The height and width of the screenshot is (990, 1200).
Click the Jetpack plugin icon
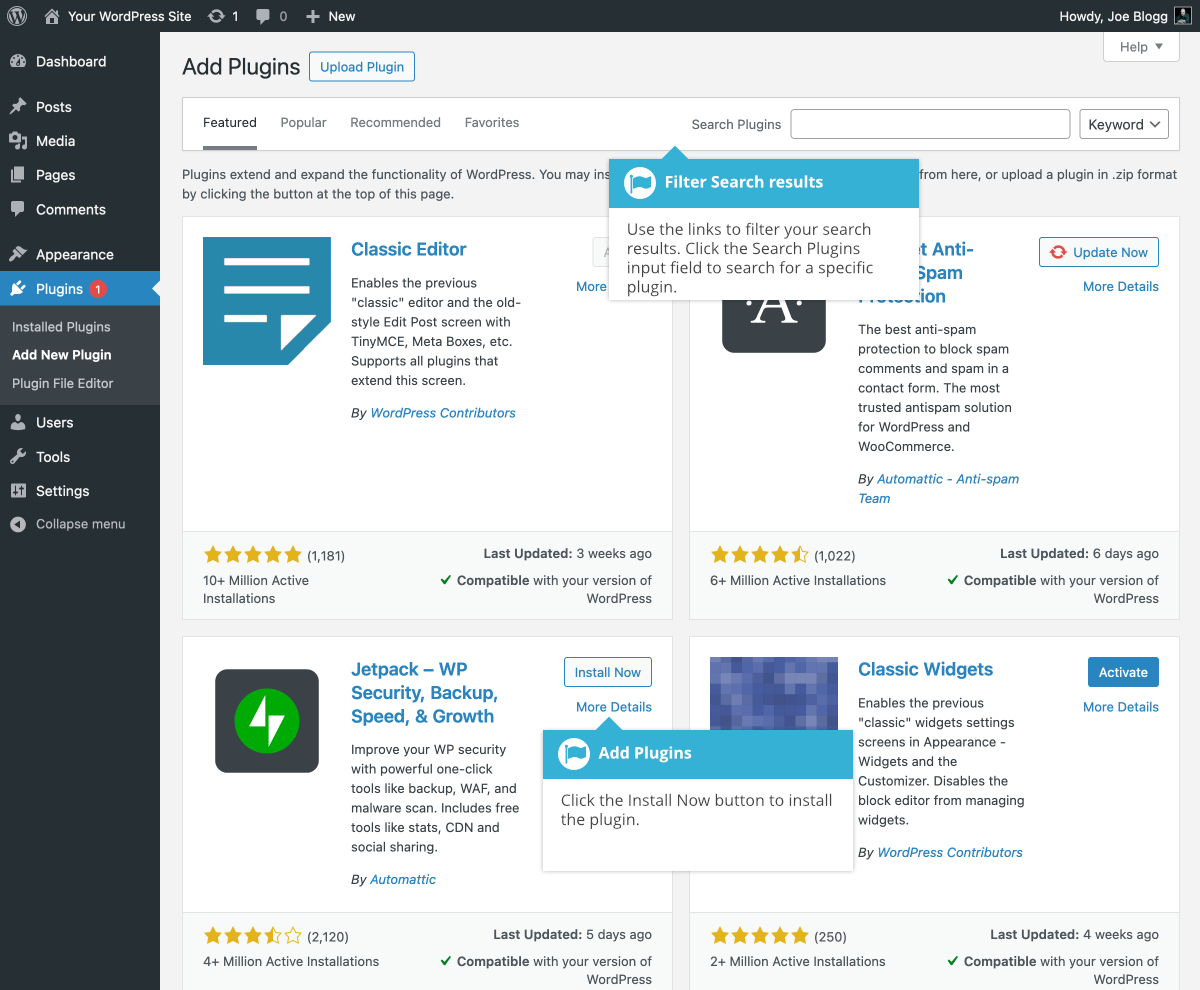click(267, 721)
